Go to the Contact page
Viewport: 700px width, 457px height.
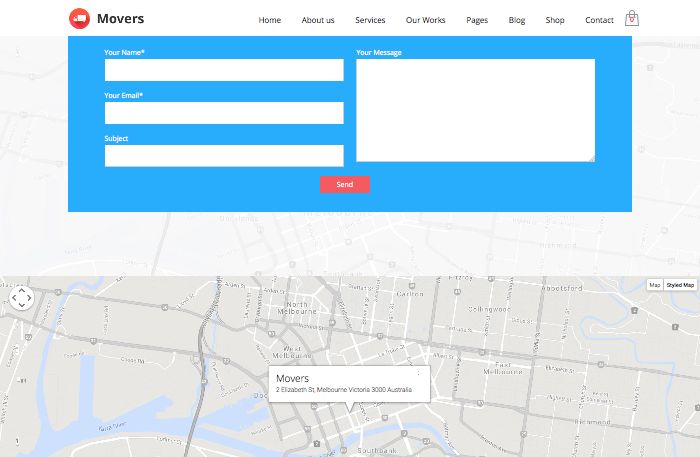click(x=599, y=20)
